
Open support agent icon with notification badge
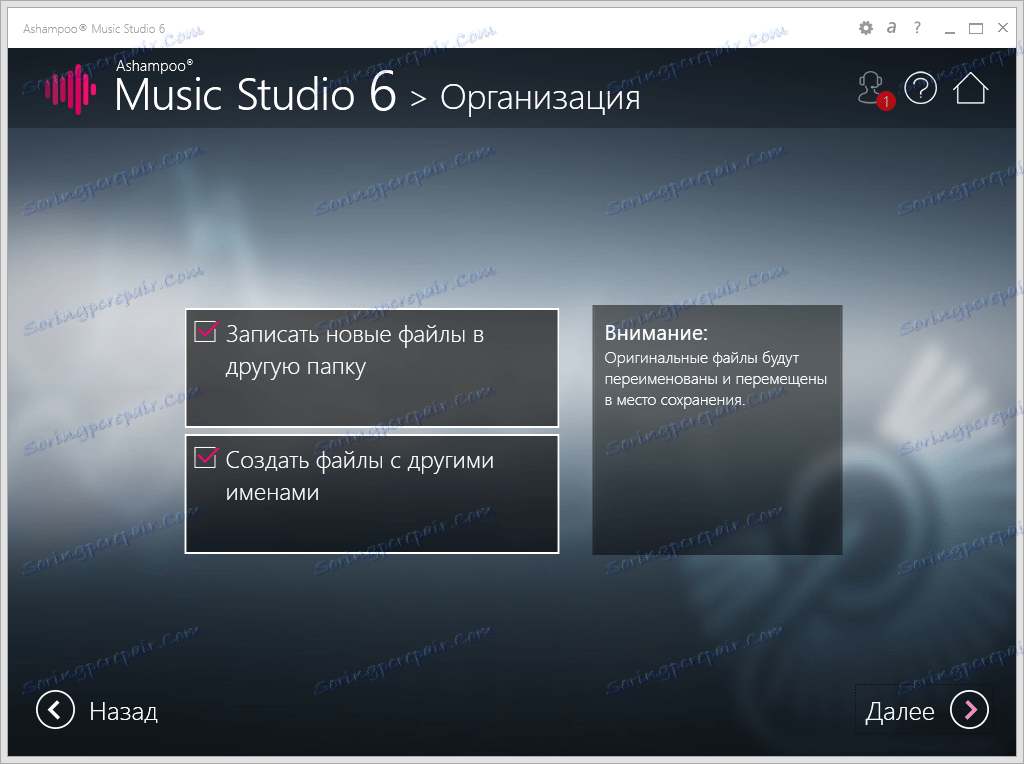tap(875, 90)
